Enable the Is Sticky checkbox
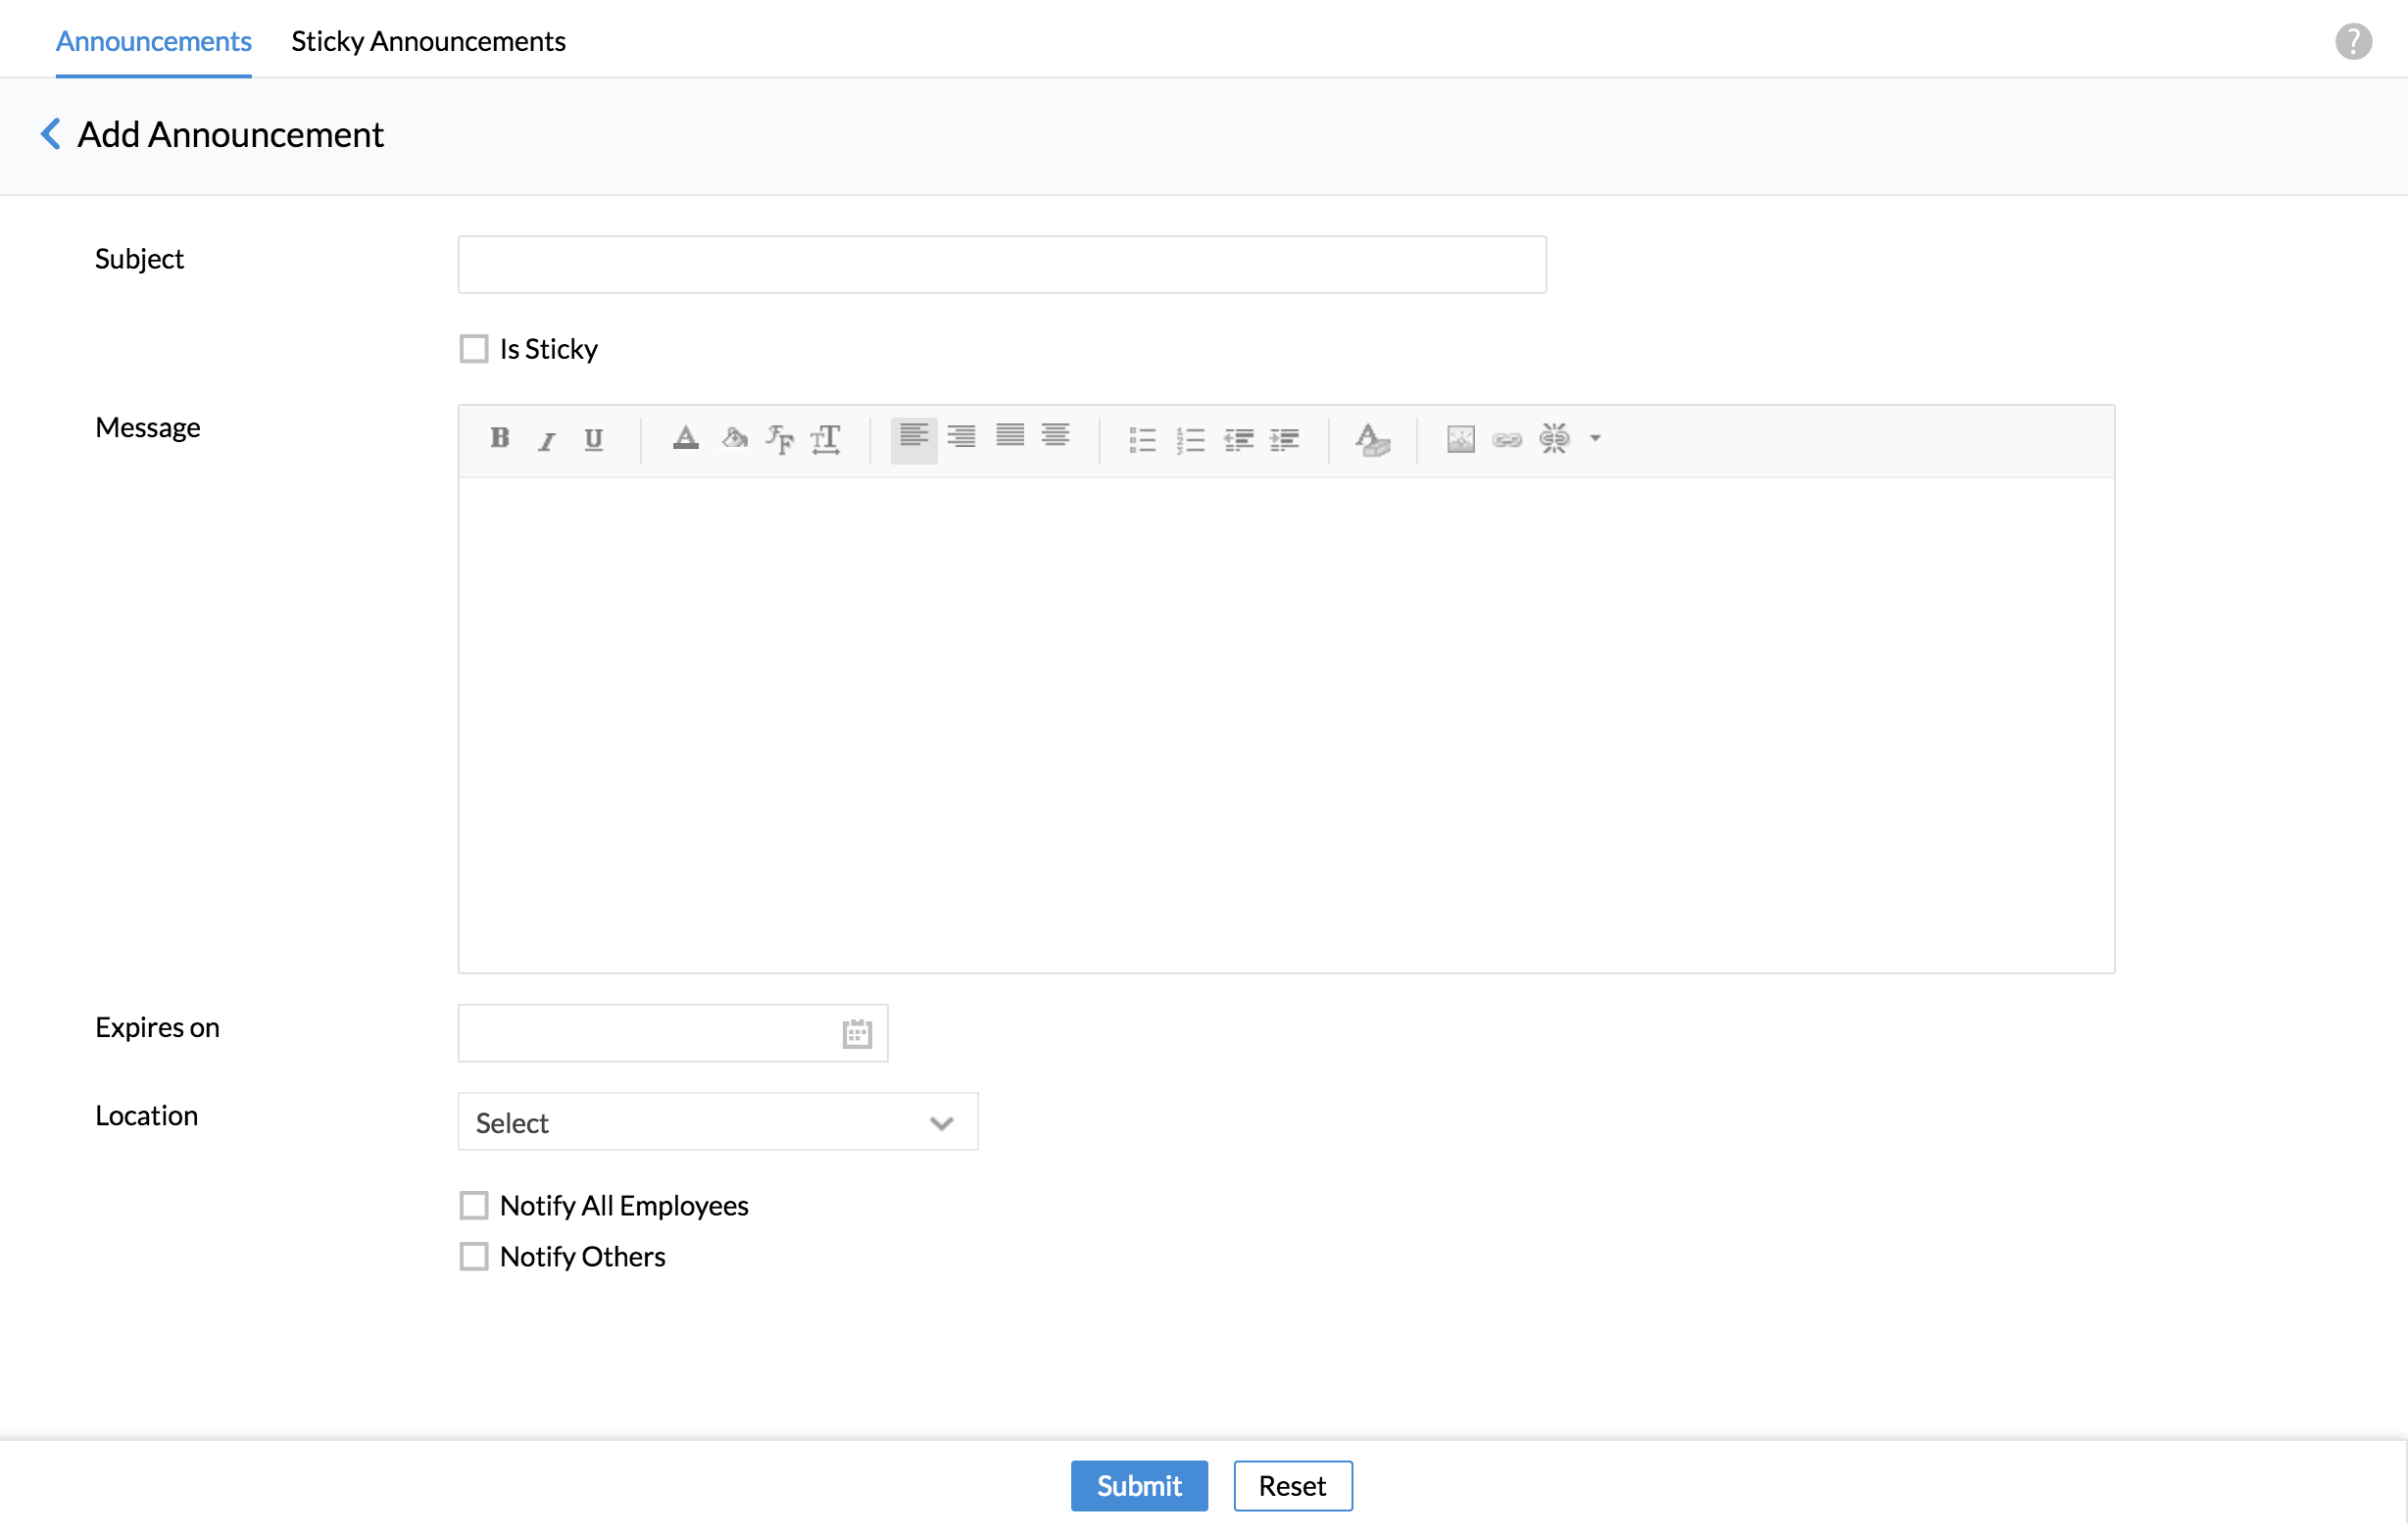 click(x=474, y=349)
